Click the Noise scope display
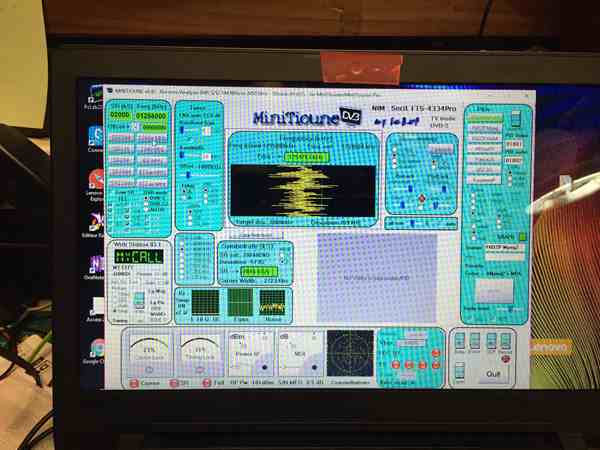 pyautogui.click(x=272, y=302)
